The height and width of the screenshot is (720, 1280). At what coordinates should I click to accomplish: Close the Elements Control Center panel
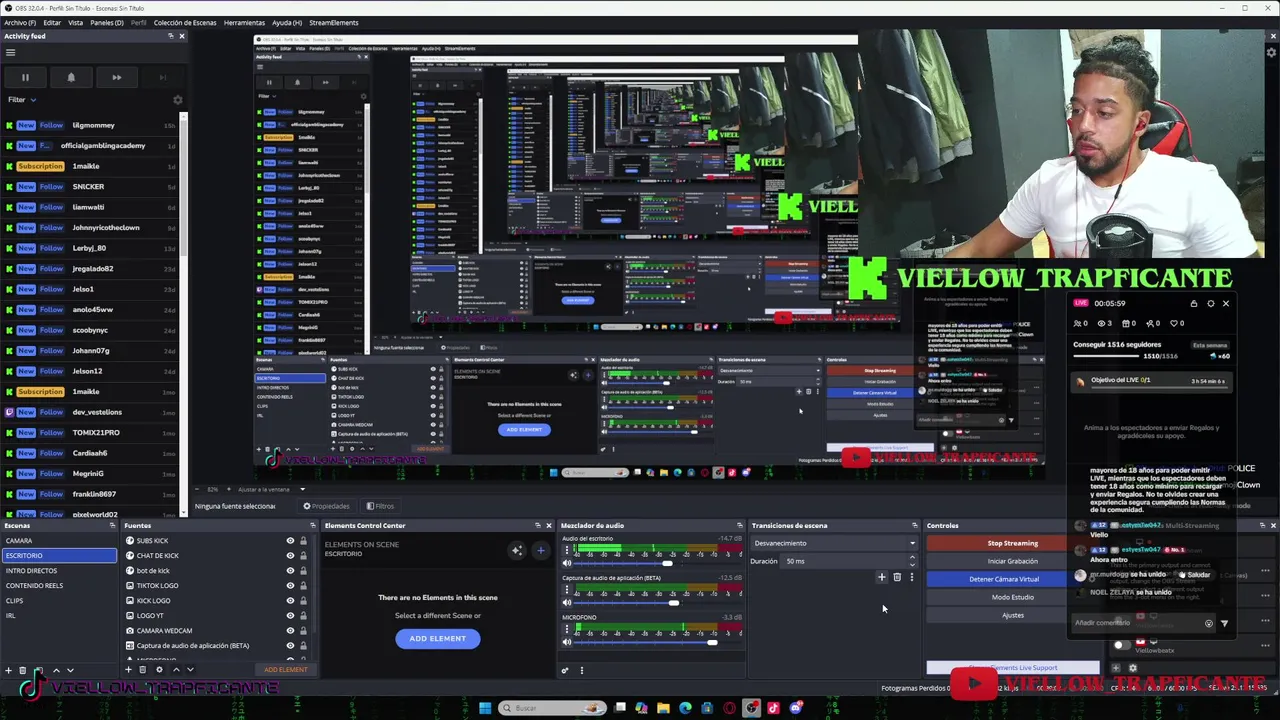point(548,525)
